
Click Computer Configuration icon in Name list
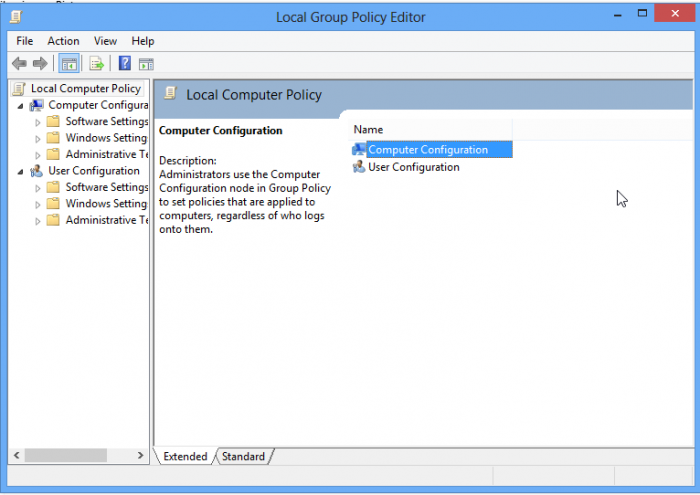(x=358, y=150)
